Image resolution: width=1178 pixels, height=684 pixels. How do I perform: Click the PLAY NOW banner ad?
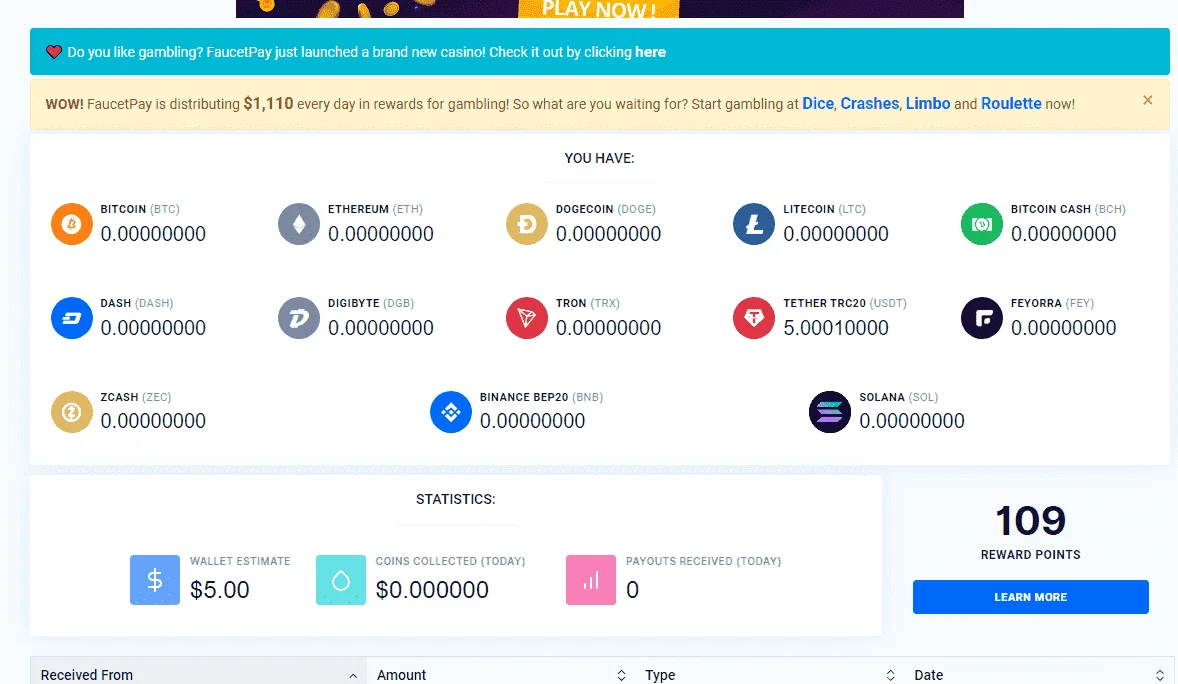pos(600,8)
